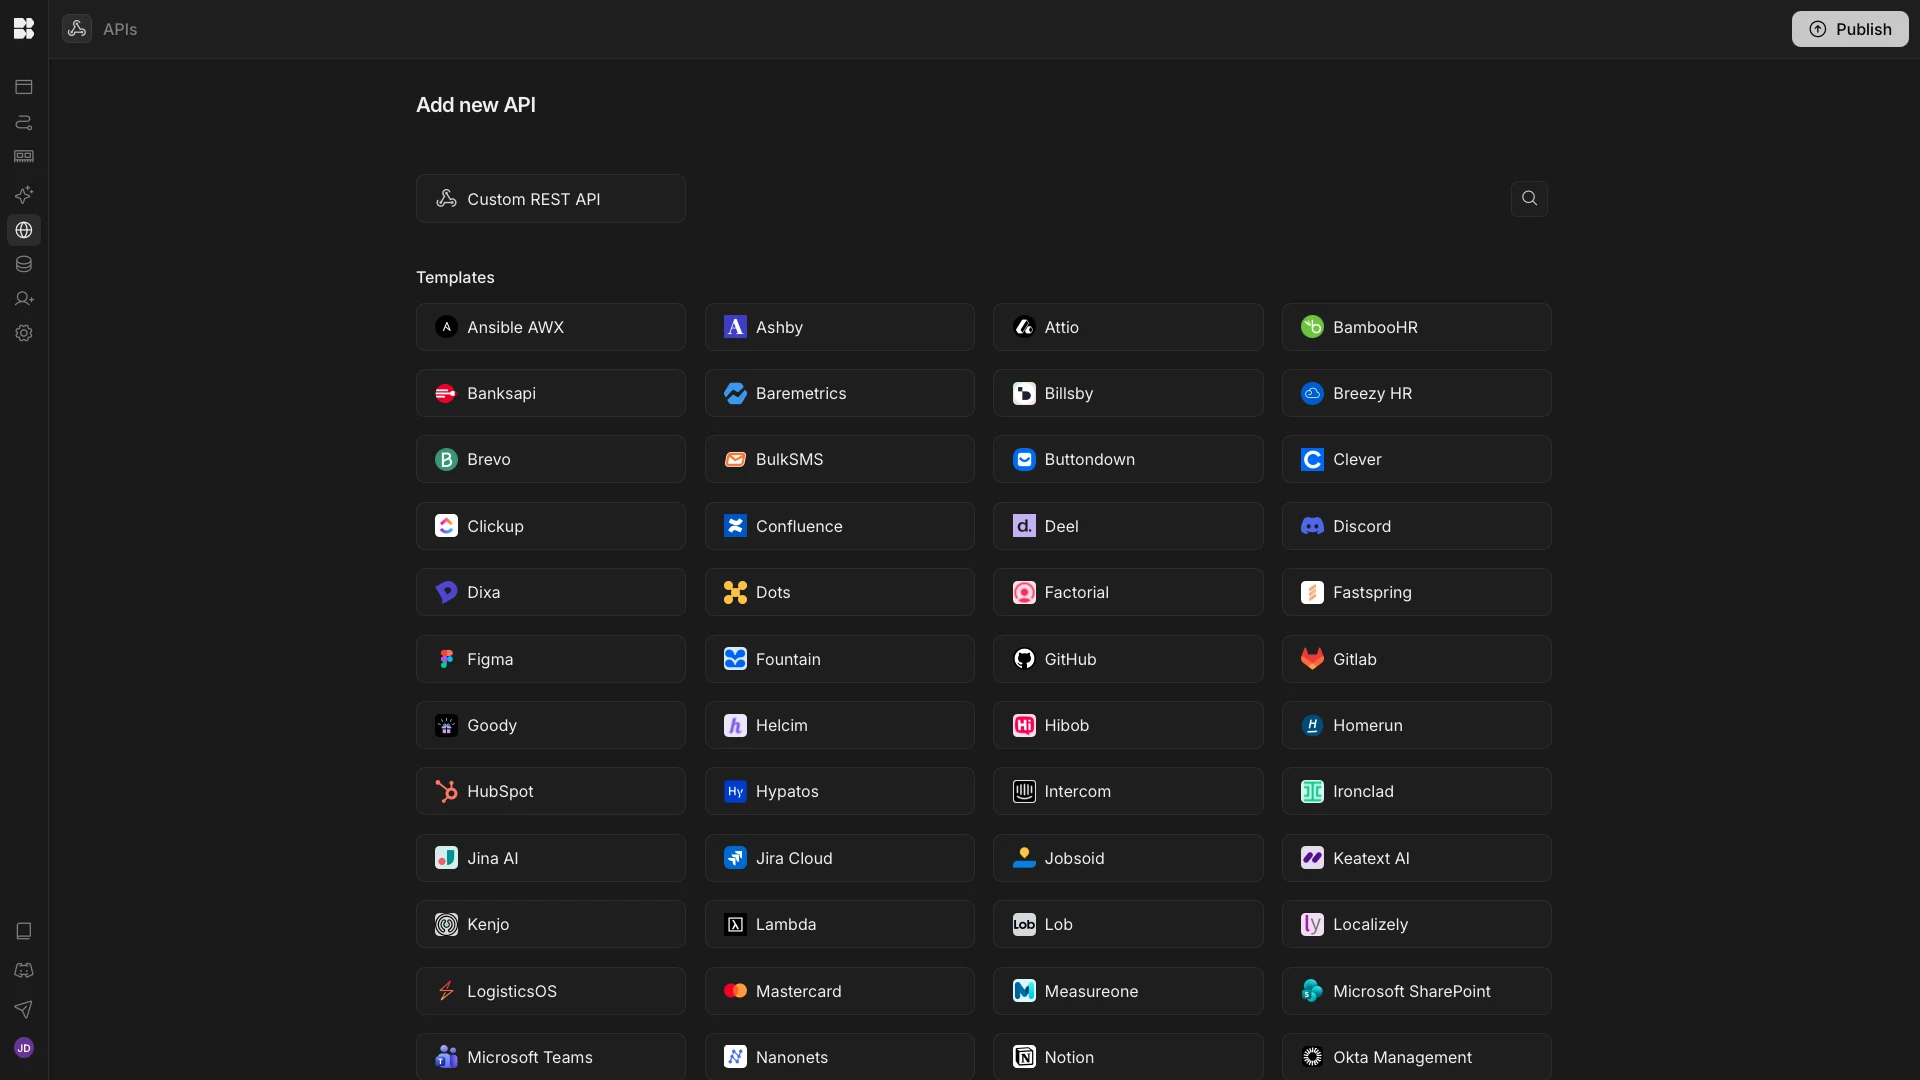Open the Discord community sidebar icon
1920x1080 pixels.
click(x=24, y=970)
